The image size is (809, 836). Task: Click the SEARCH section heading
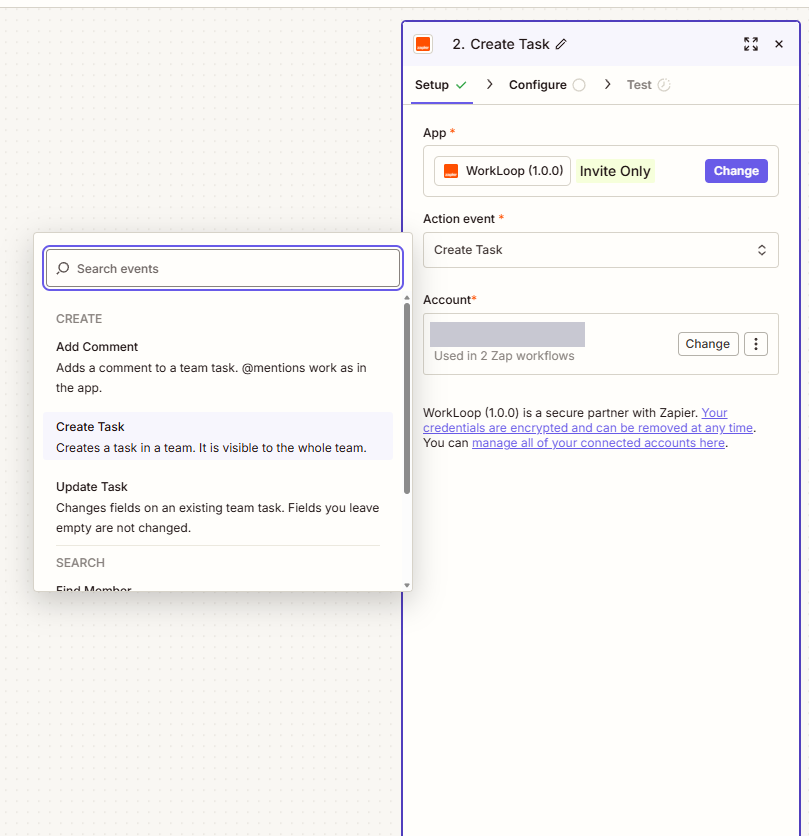[x=81, y=563]
